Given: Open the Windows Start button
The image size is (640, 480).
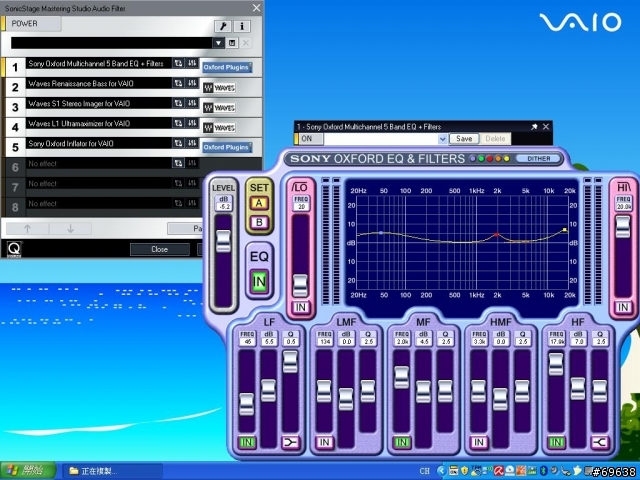Looking at the screenshot, I should 28,471.
